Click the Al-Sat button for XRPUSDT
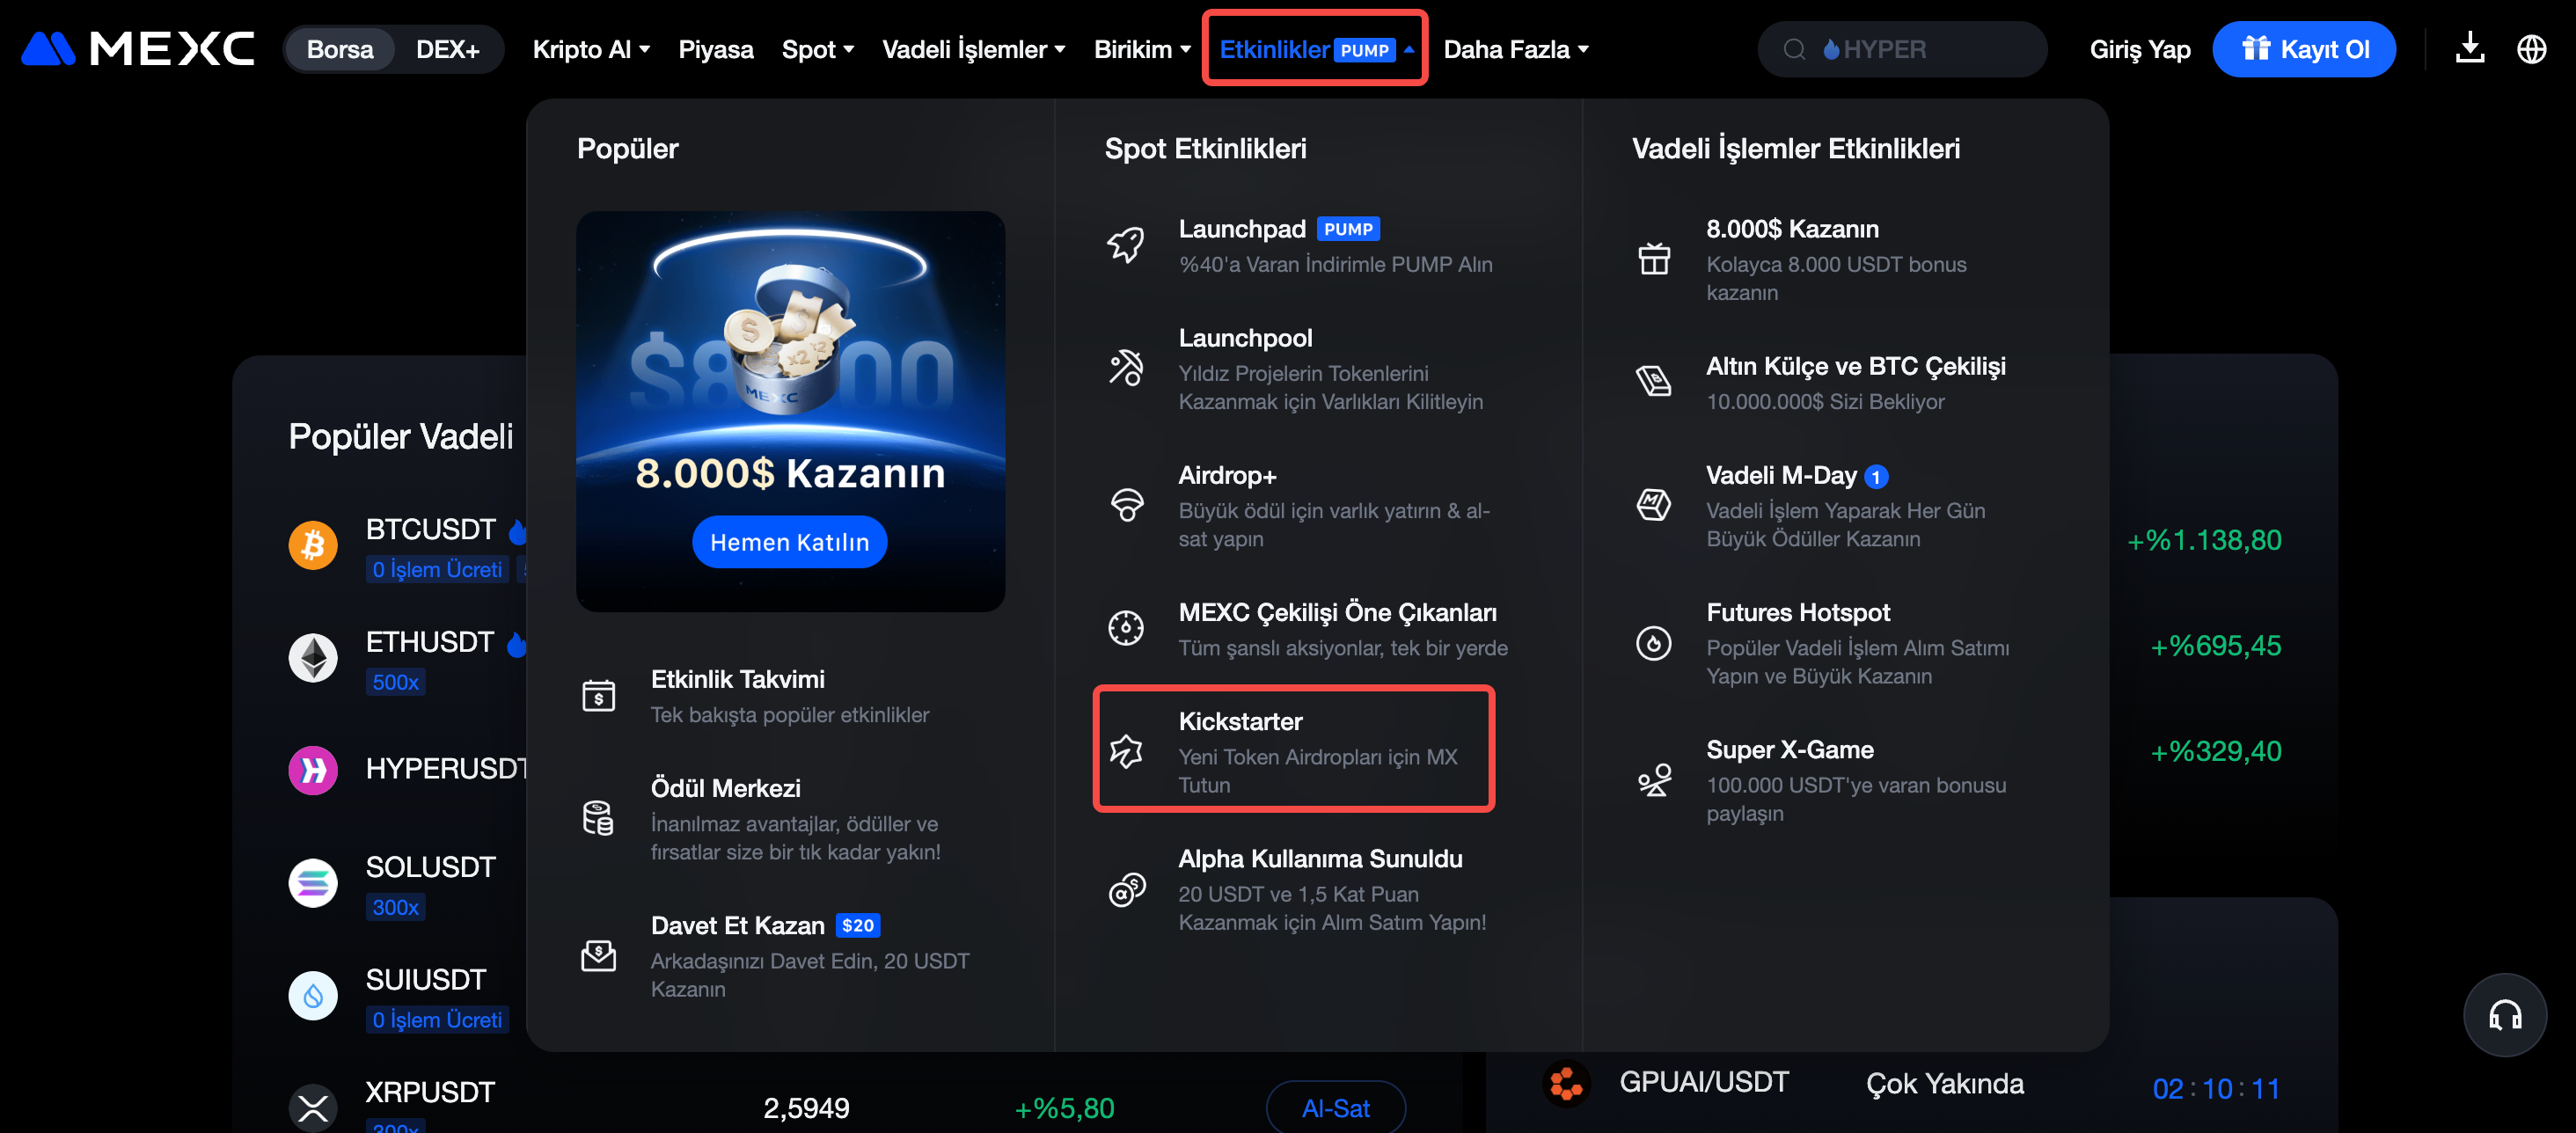This screenshot has height=1133, width=2576. click(1335, 1107)
